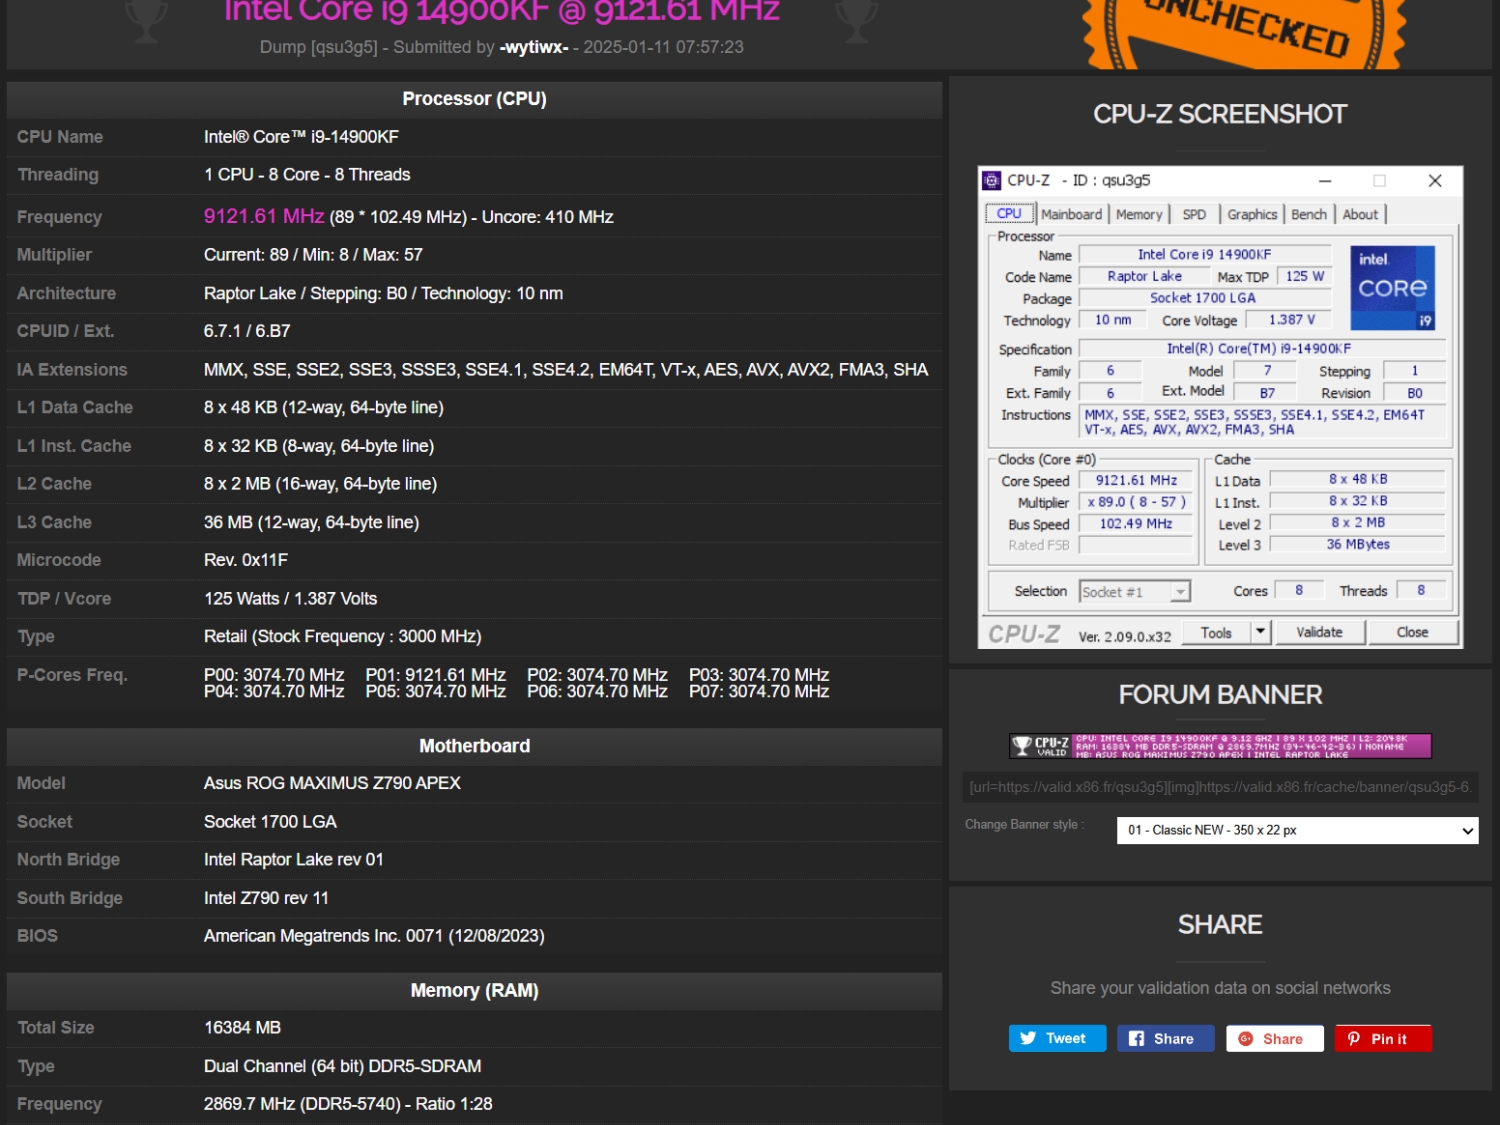The height and width of the screenshot is (1125, 1500).
Task: Switch to the SPD tab
Action: tap(1194, 214)
